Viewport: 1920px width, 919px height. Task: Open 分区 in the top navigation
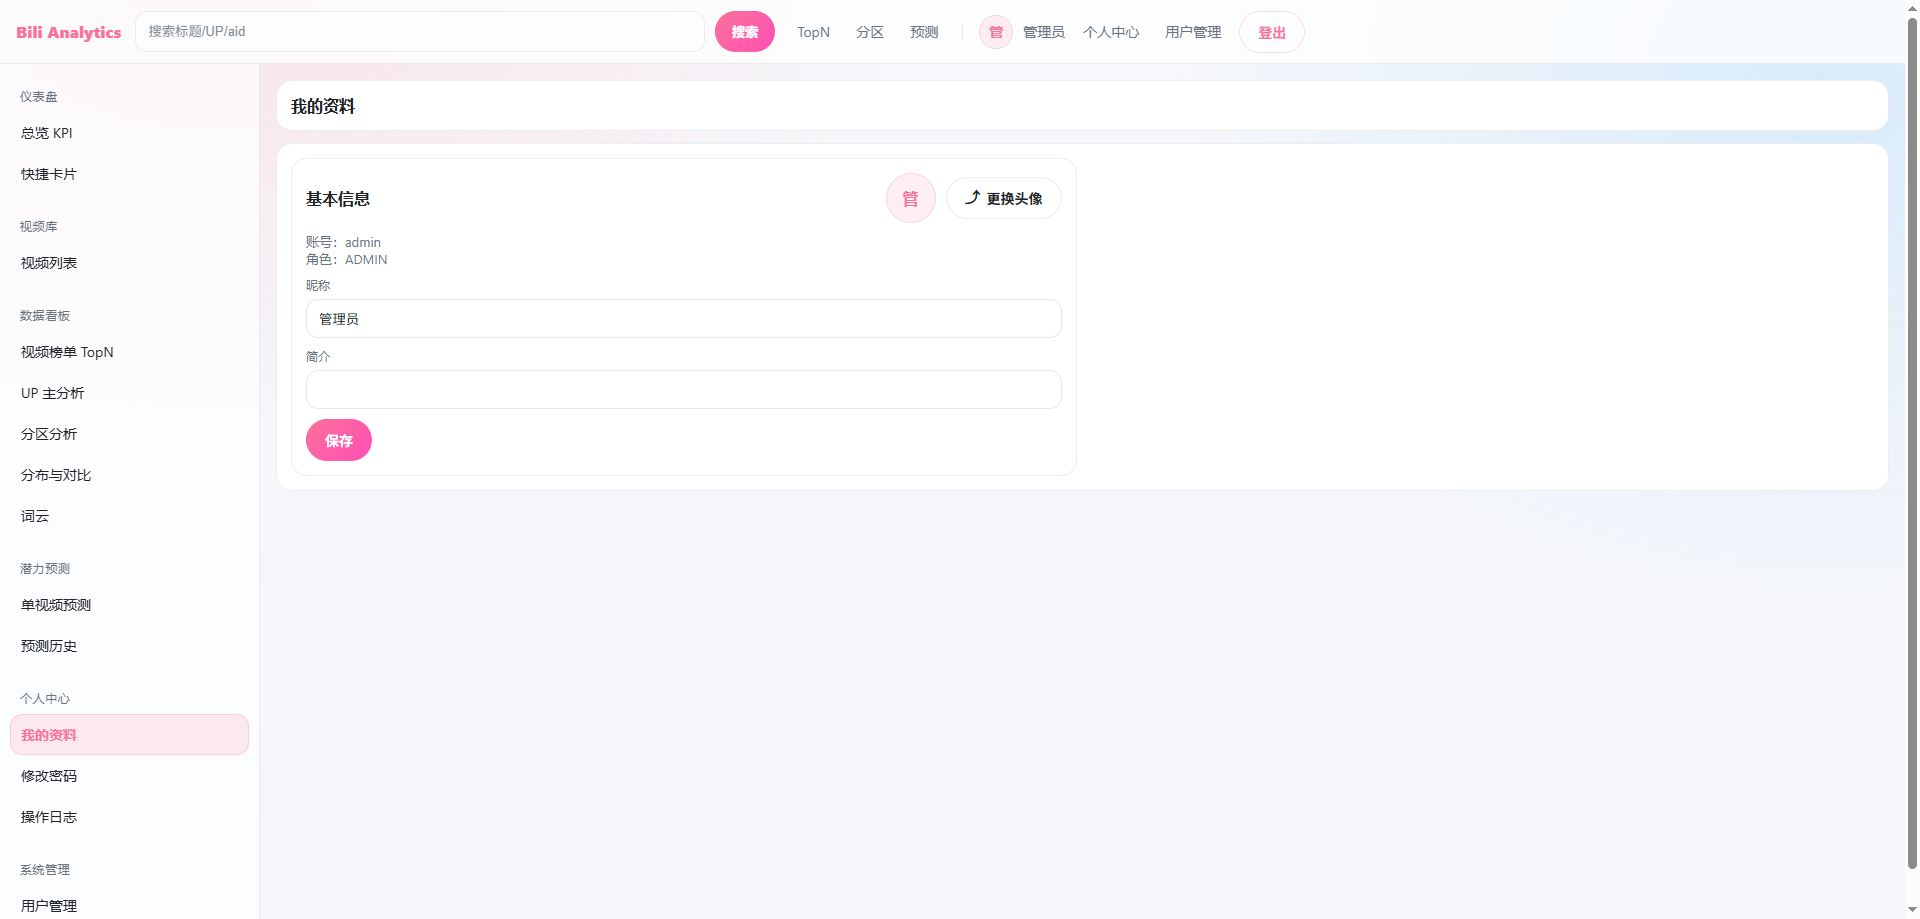pyautogui.click(x=870, y=32)
